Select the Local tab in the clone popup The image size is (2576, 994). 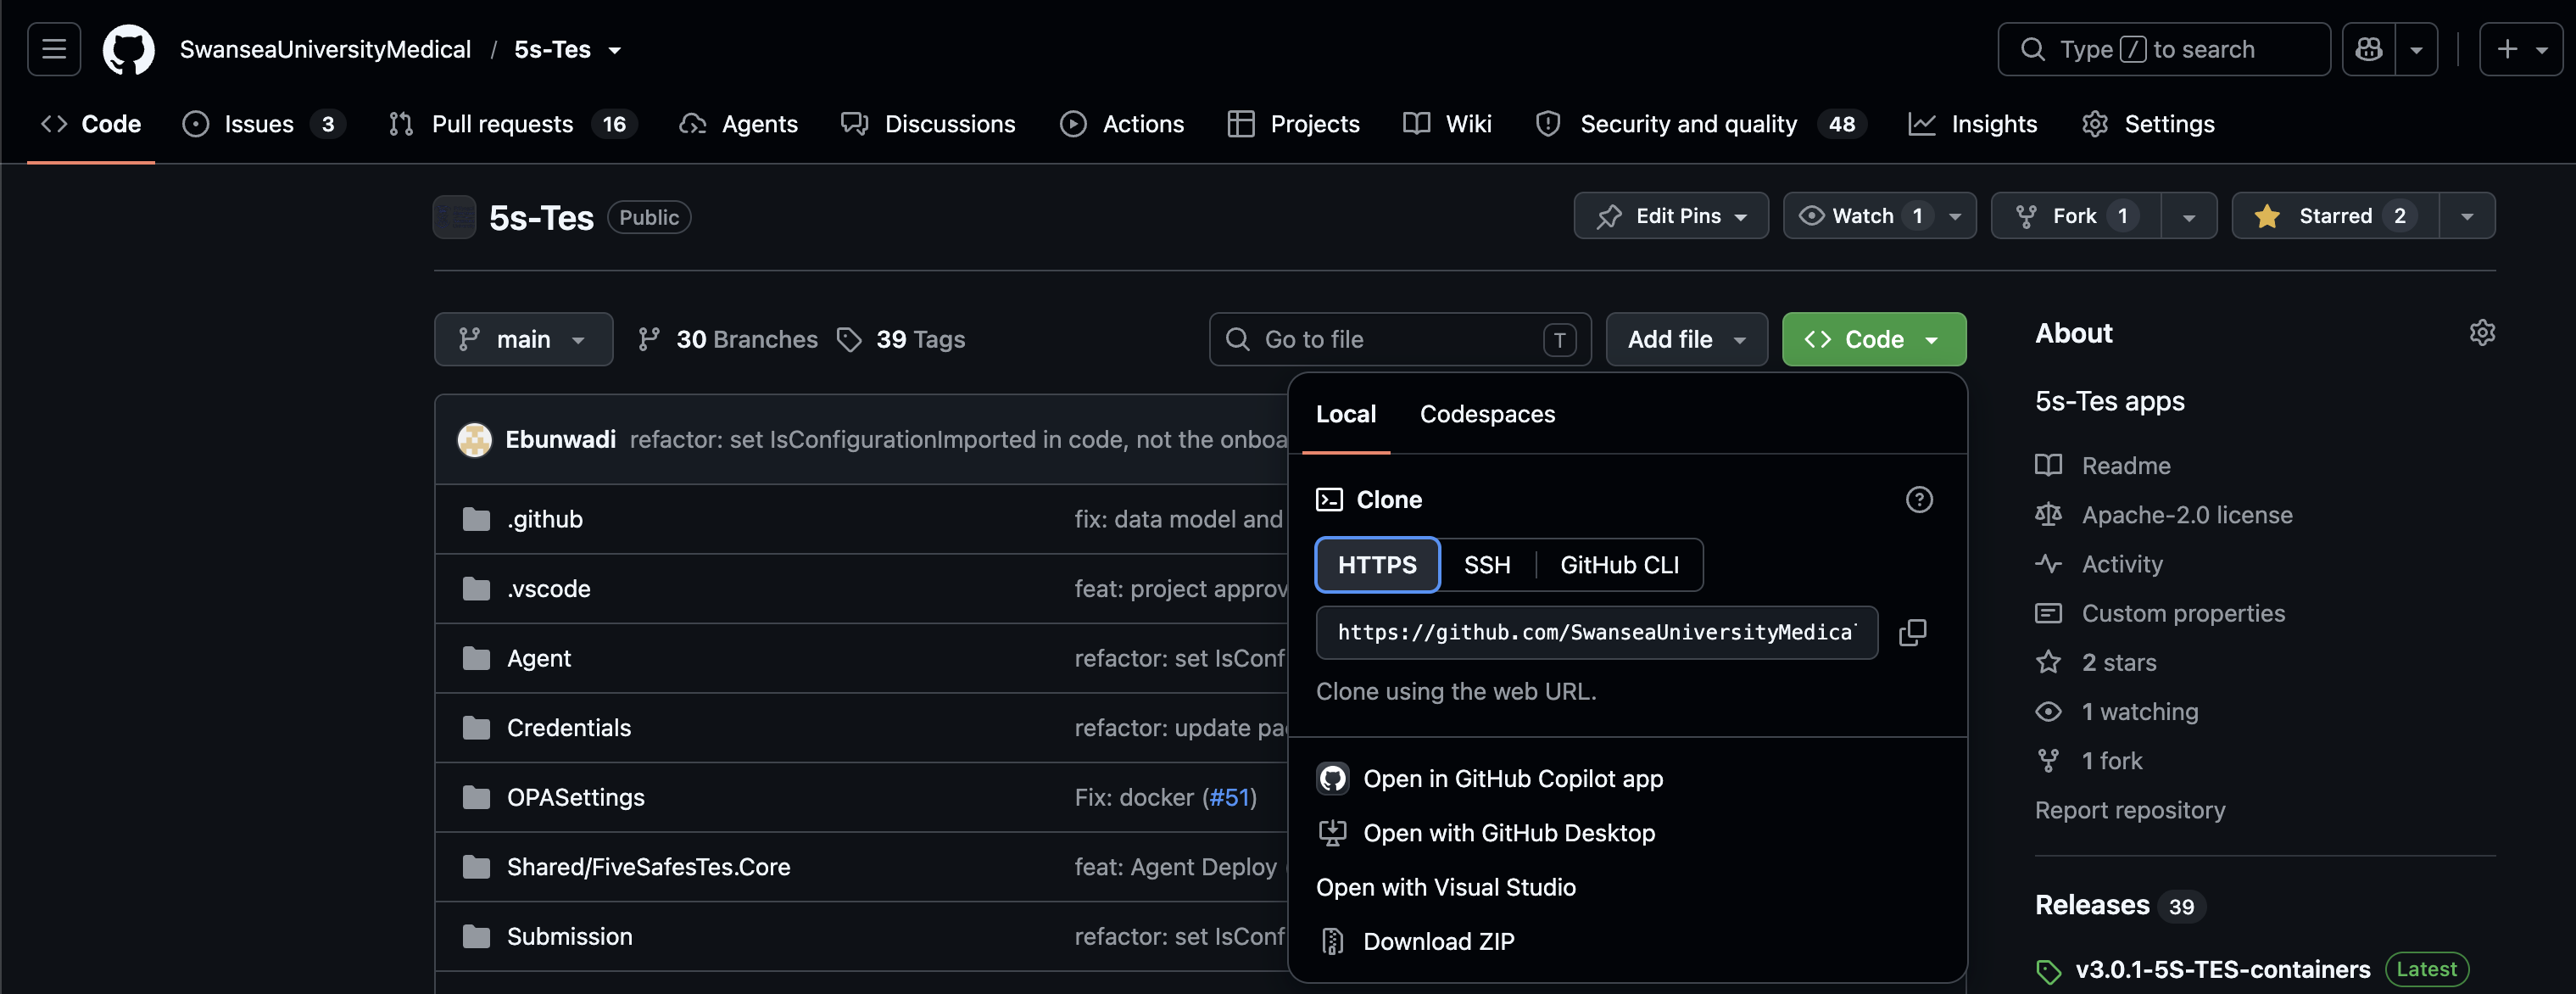click(1345, 415)
